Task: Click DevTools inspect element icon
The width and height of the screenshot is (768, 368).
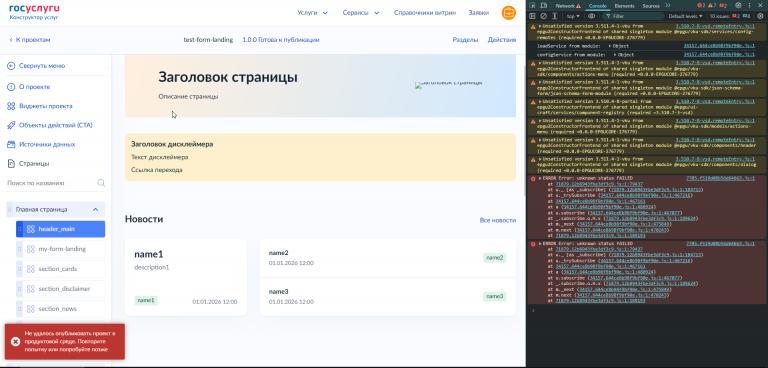Action: (x=532, y=6)
